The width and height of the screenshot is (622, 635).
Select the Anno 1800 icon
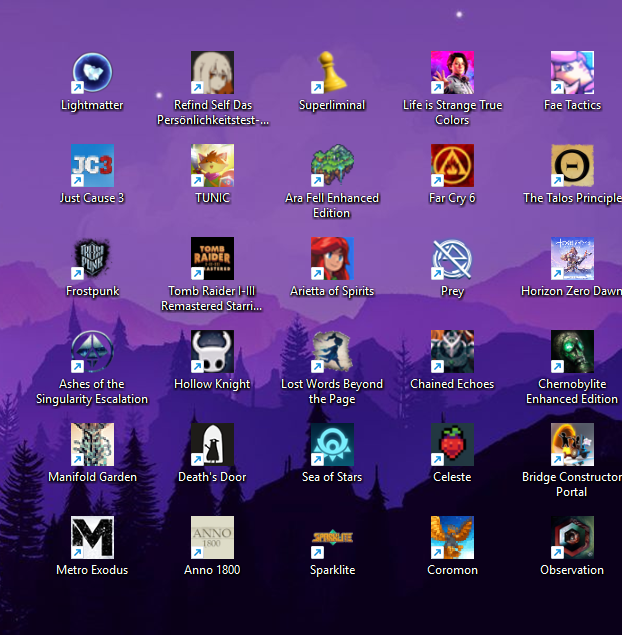(212, 538)
